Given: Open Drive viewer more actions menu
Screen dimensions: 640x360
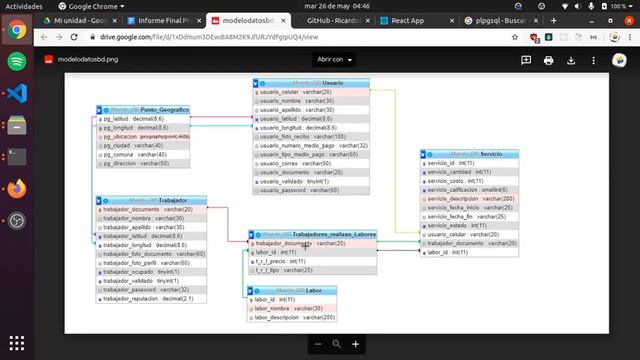Looking at the screenshot, I should tap(593, 60).
